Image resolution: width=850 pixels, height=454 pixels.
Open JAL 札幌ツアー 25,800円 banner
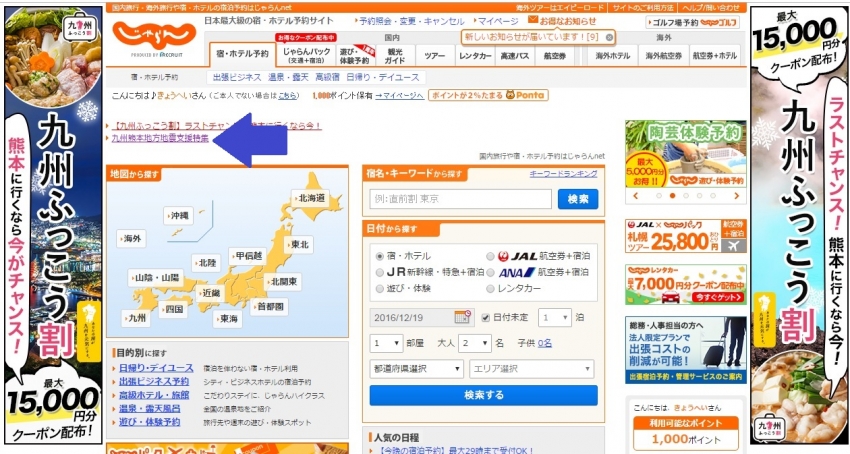tap(686, 236)
